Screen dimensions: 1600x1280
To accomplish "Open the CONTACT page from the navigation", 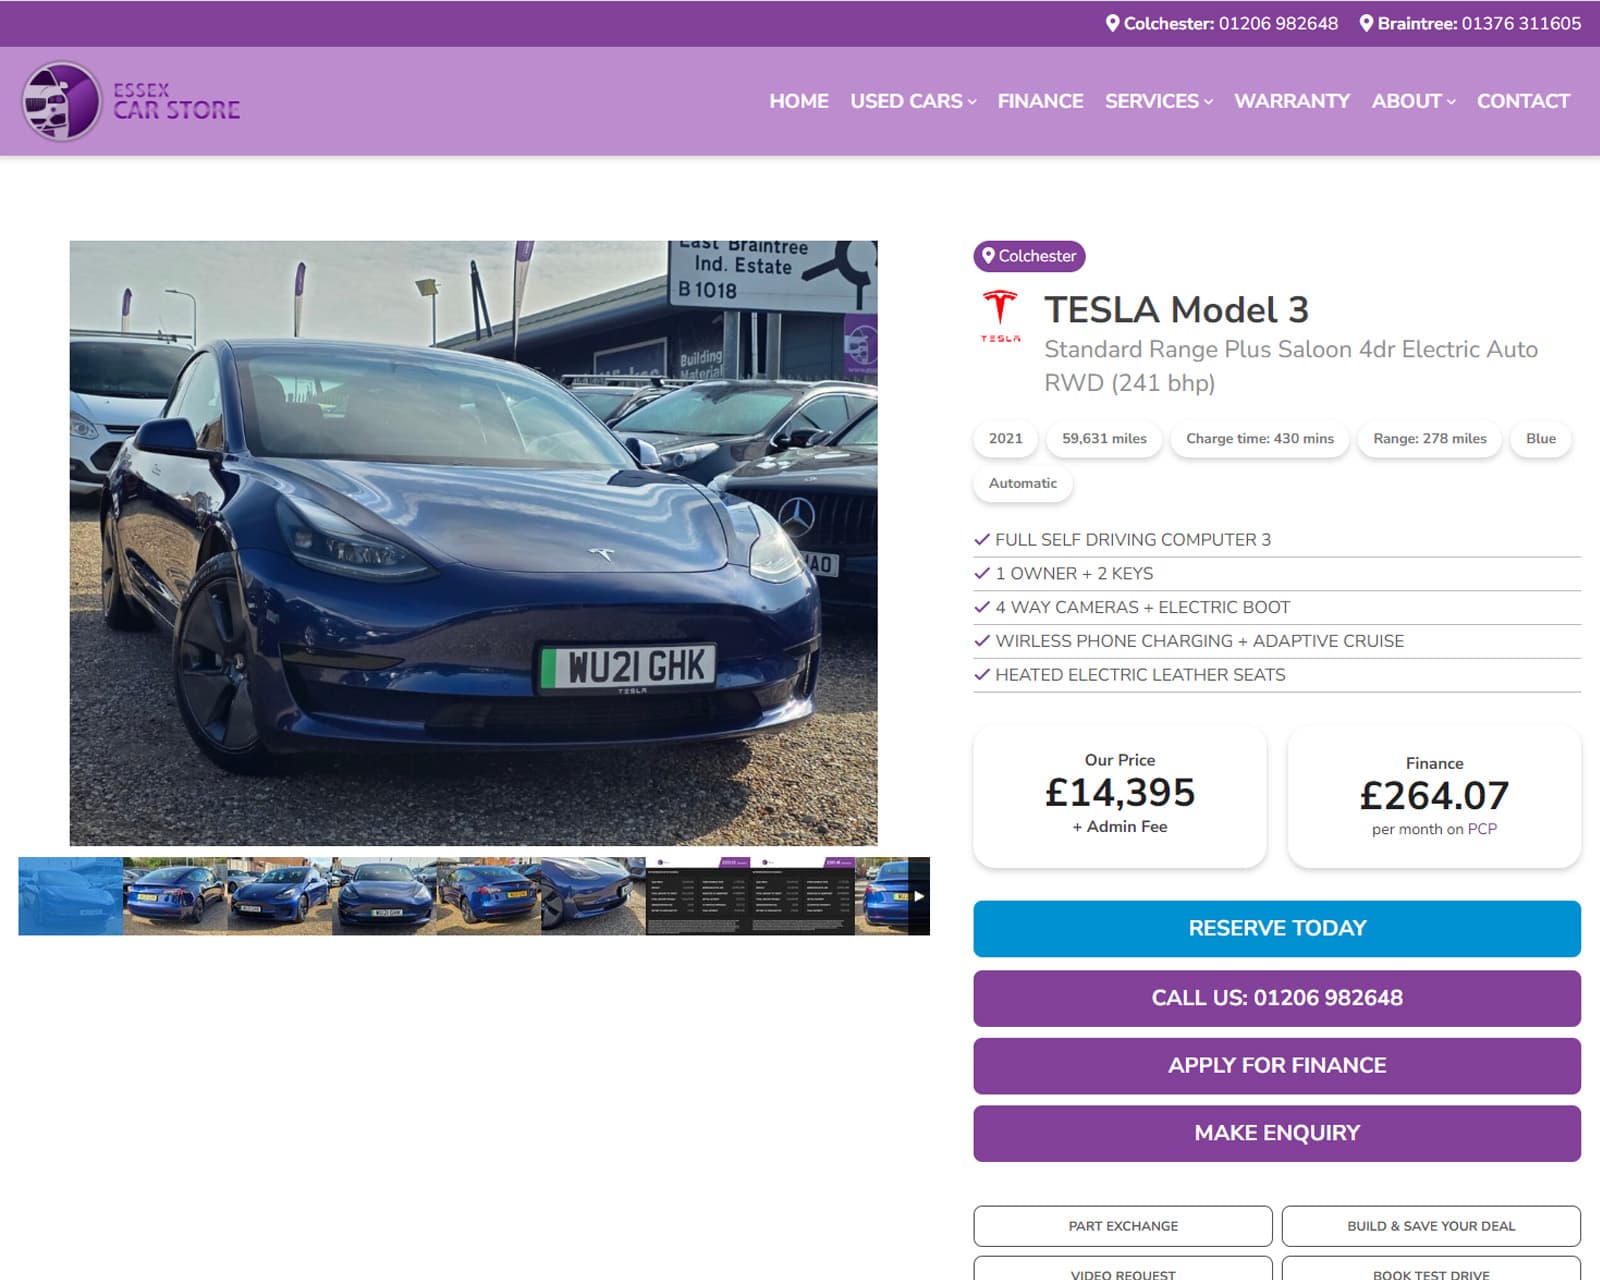I will pyautogui.click(x=1522, y=101).
